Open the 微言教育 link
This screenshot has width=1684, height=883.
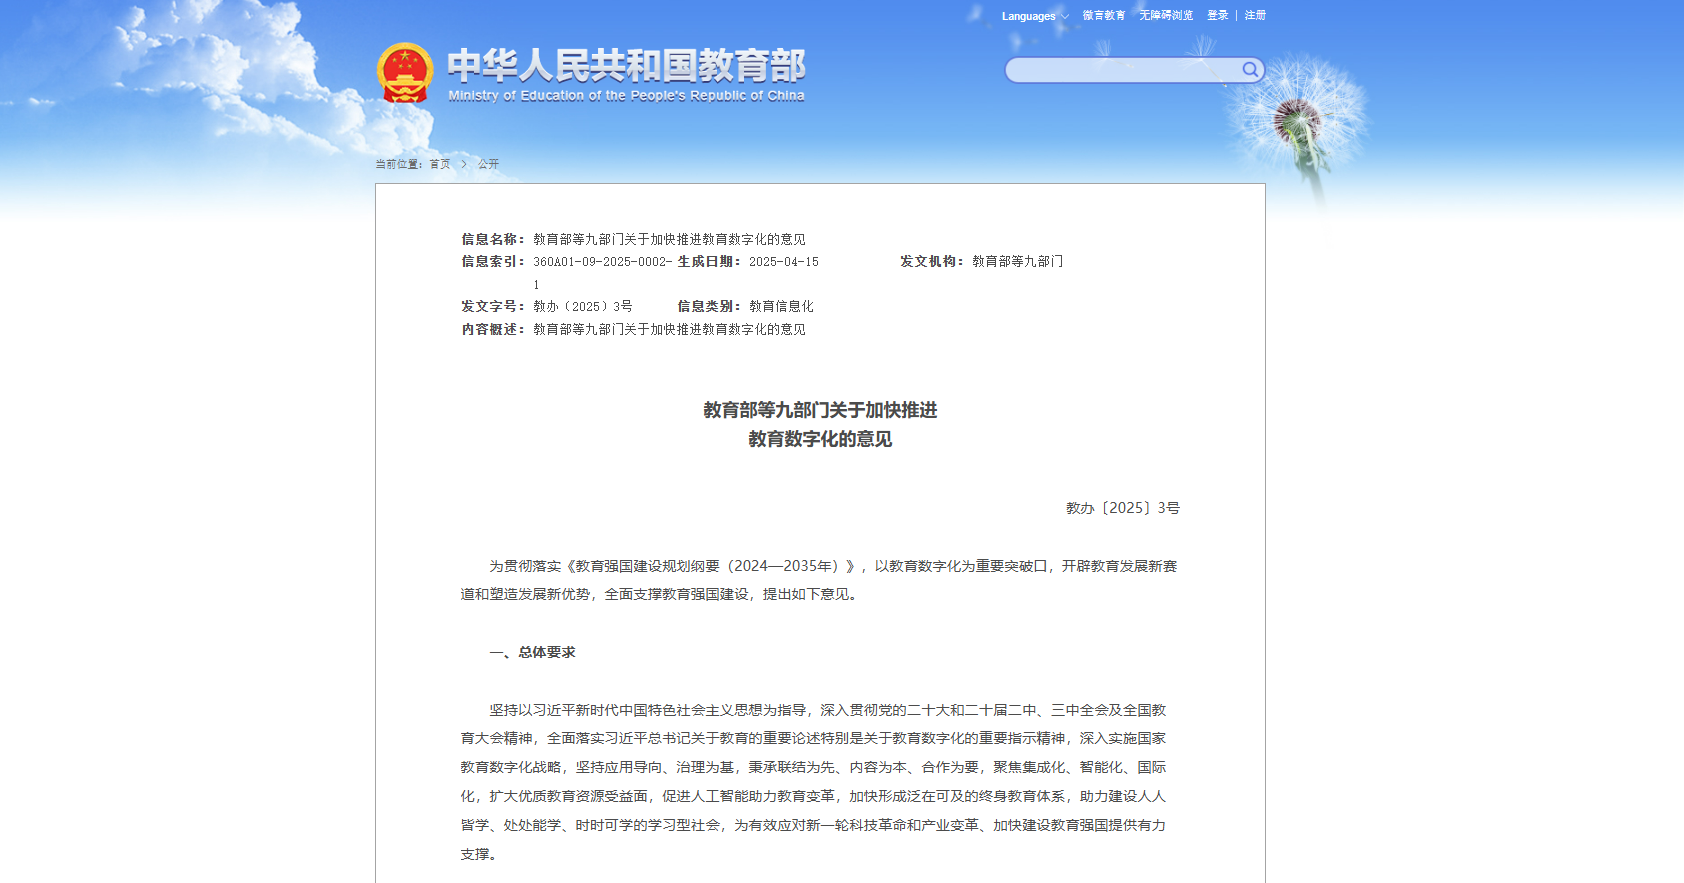1103,15
